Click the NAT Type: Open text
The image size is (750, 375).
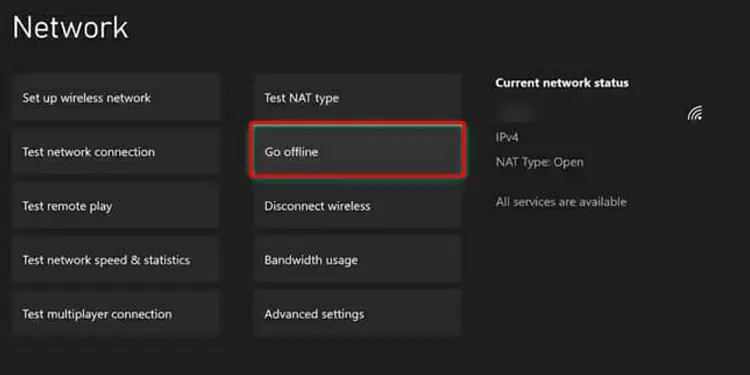[x=540, y=162]
